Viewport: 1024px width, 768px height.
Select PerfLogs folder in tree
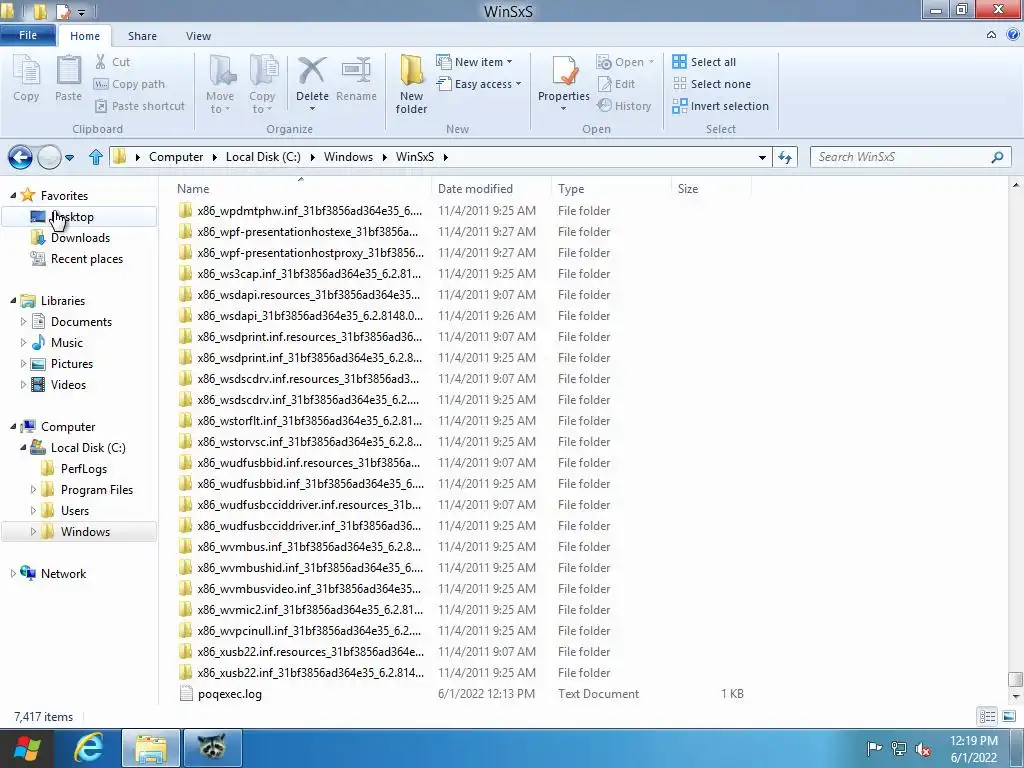click(83, 469)
